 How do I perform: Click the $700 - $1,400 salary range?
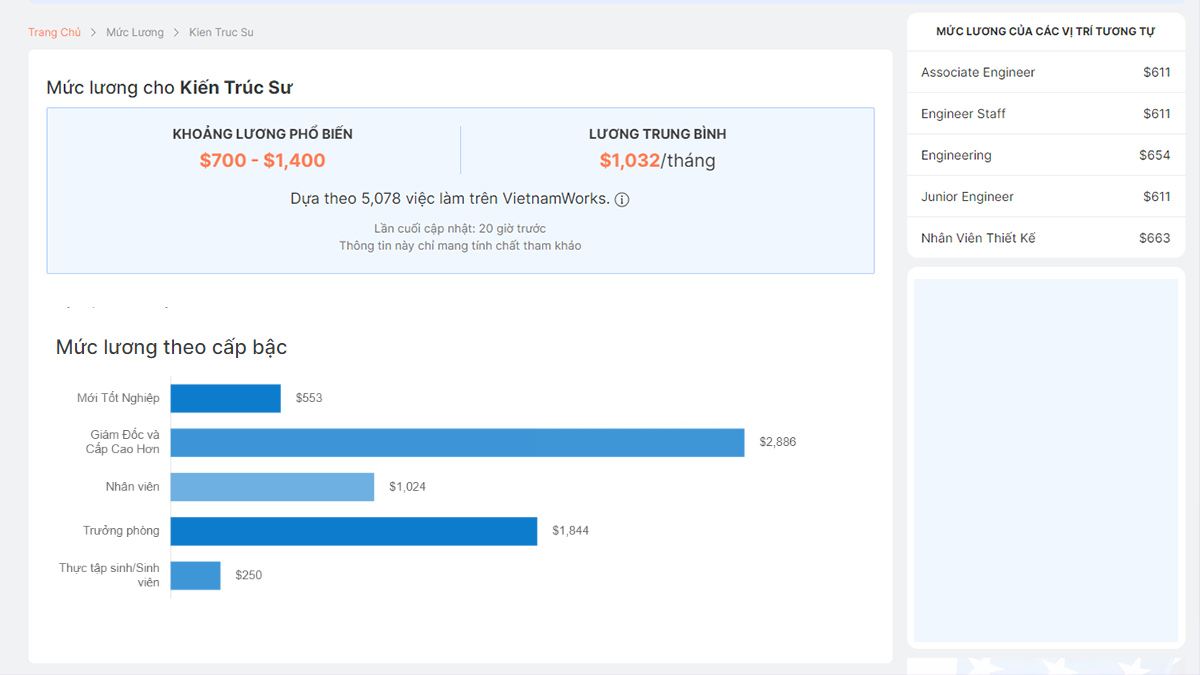(262, 160)
